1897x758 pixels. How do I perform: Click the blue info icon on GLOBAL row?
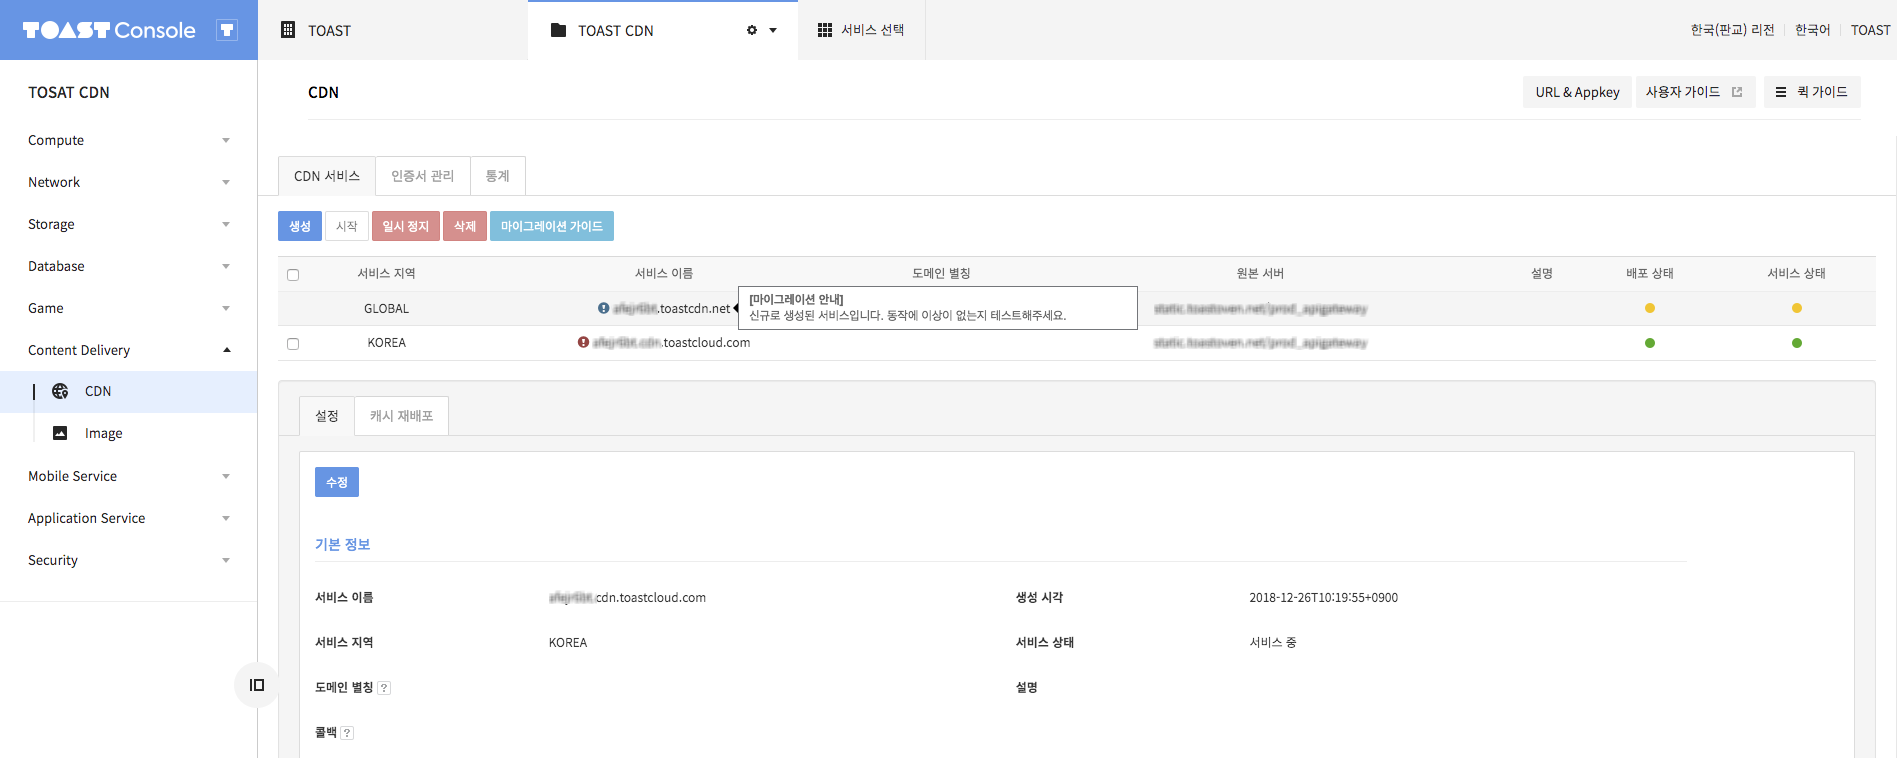[603, 308]
